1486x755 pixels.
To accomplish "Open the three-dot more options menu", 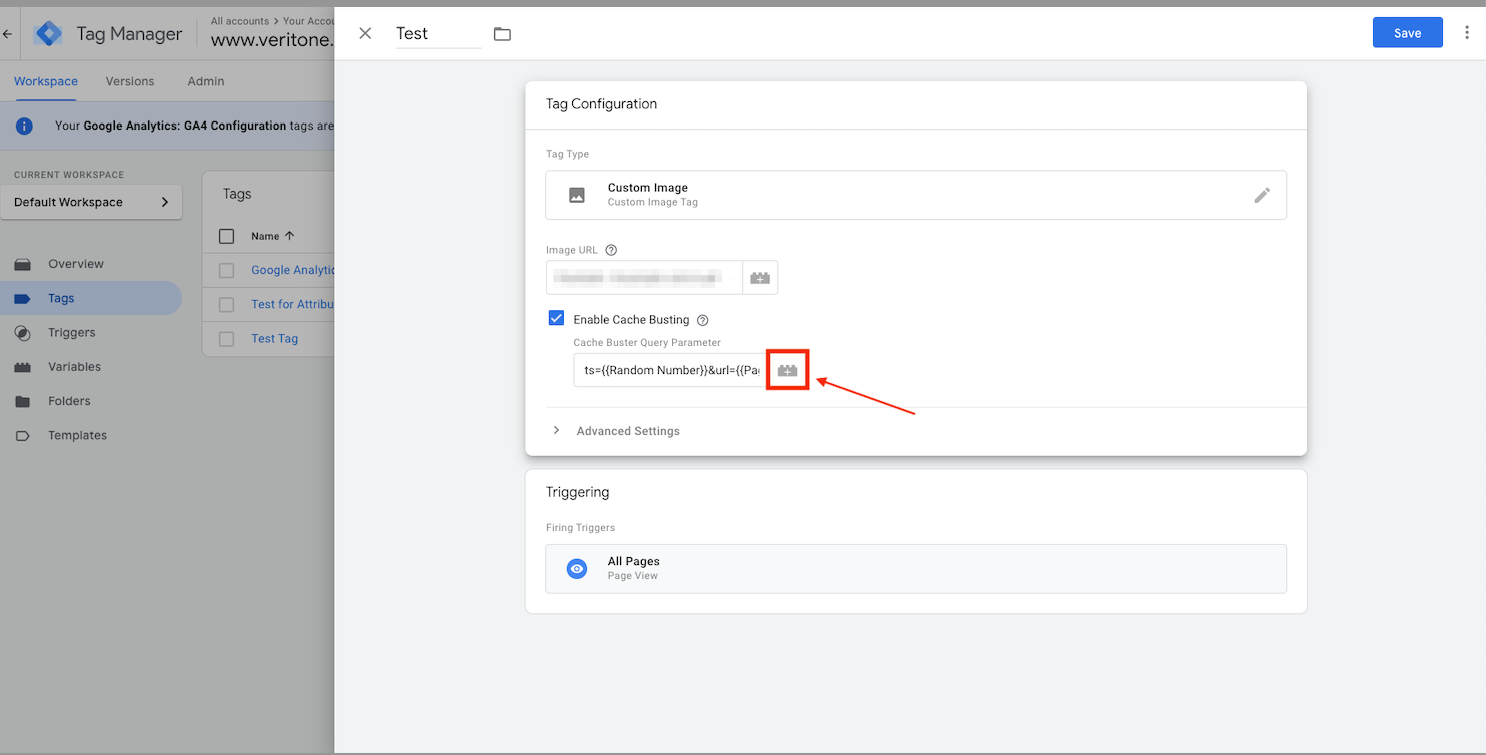I will coord(1467,33).
